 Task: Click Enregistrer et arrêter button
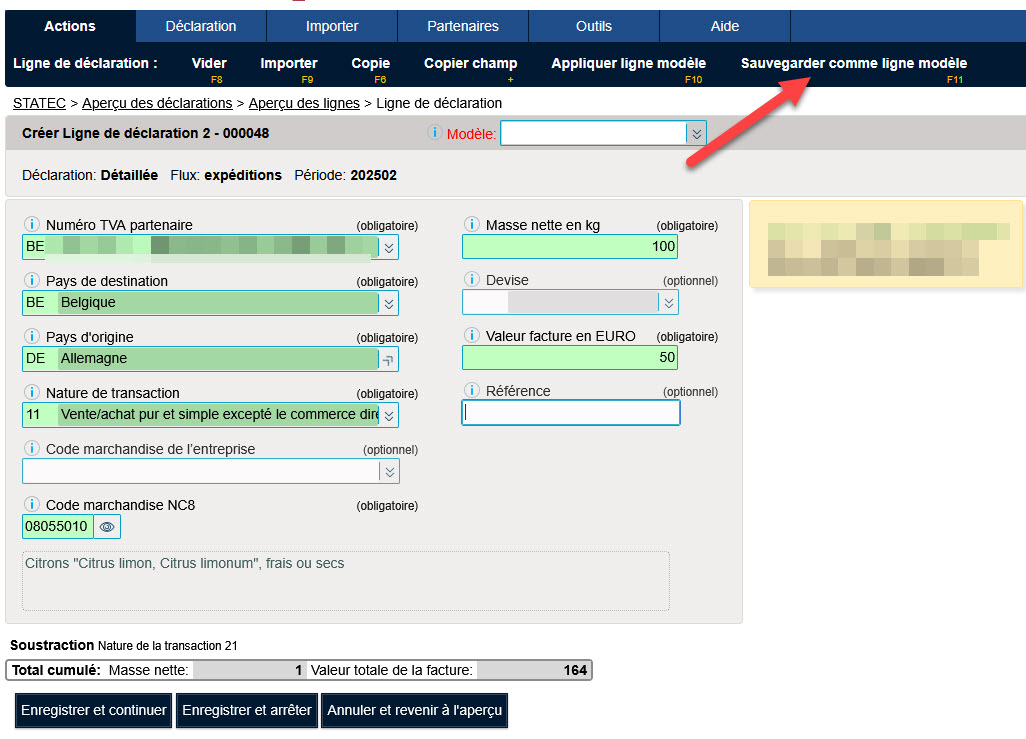247,710
